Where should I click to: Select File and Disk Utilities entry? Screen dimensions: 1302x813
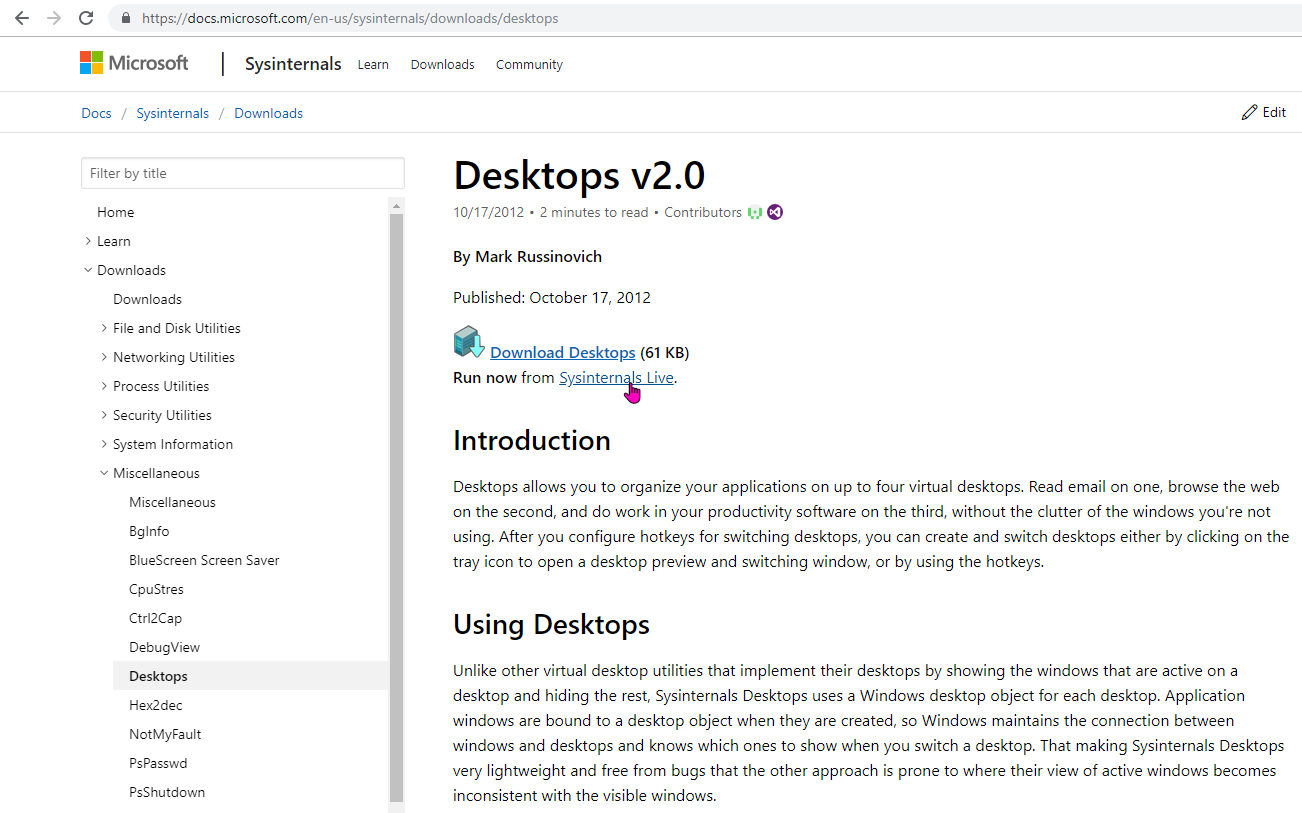[x=177, y=328]
